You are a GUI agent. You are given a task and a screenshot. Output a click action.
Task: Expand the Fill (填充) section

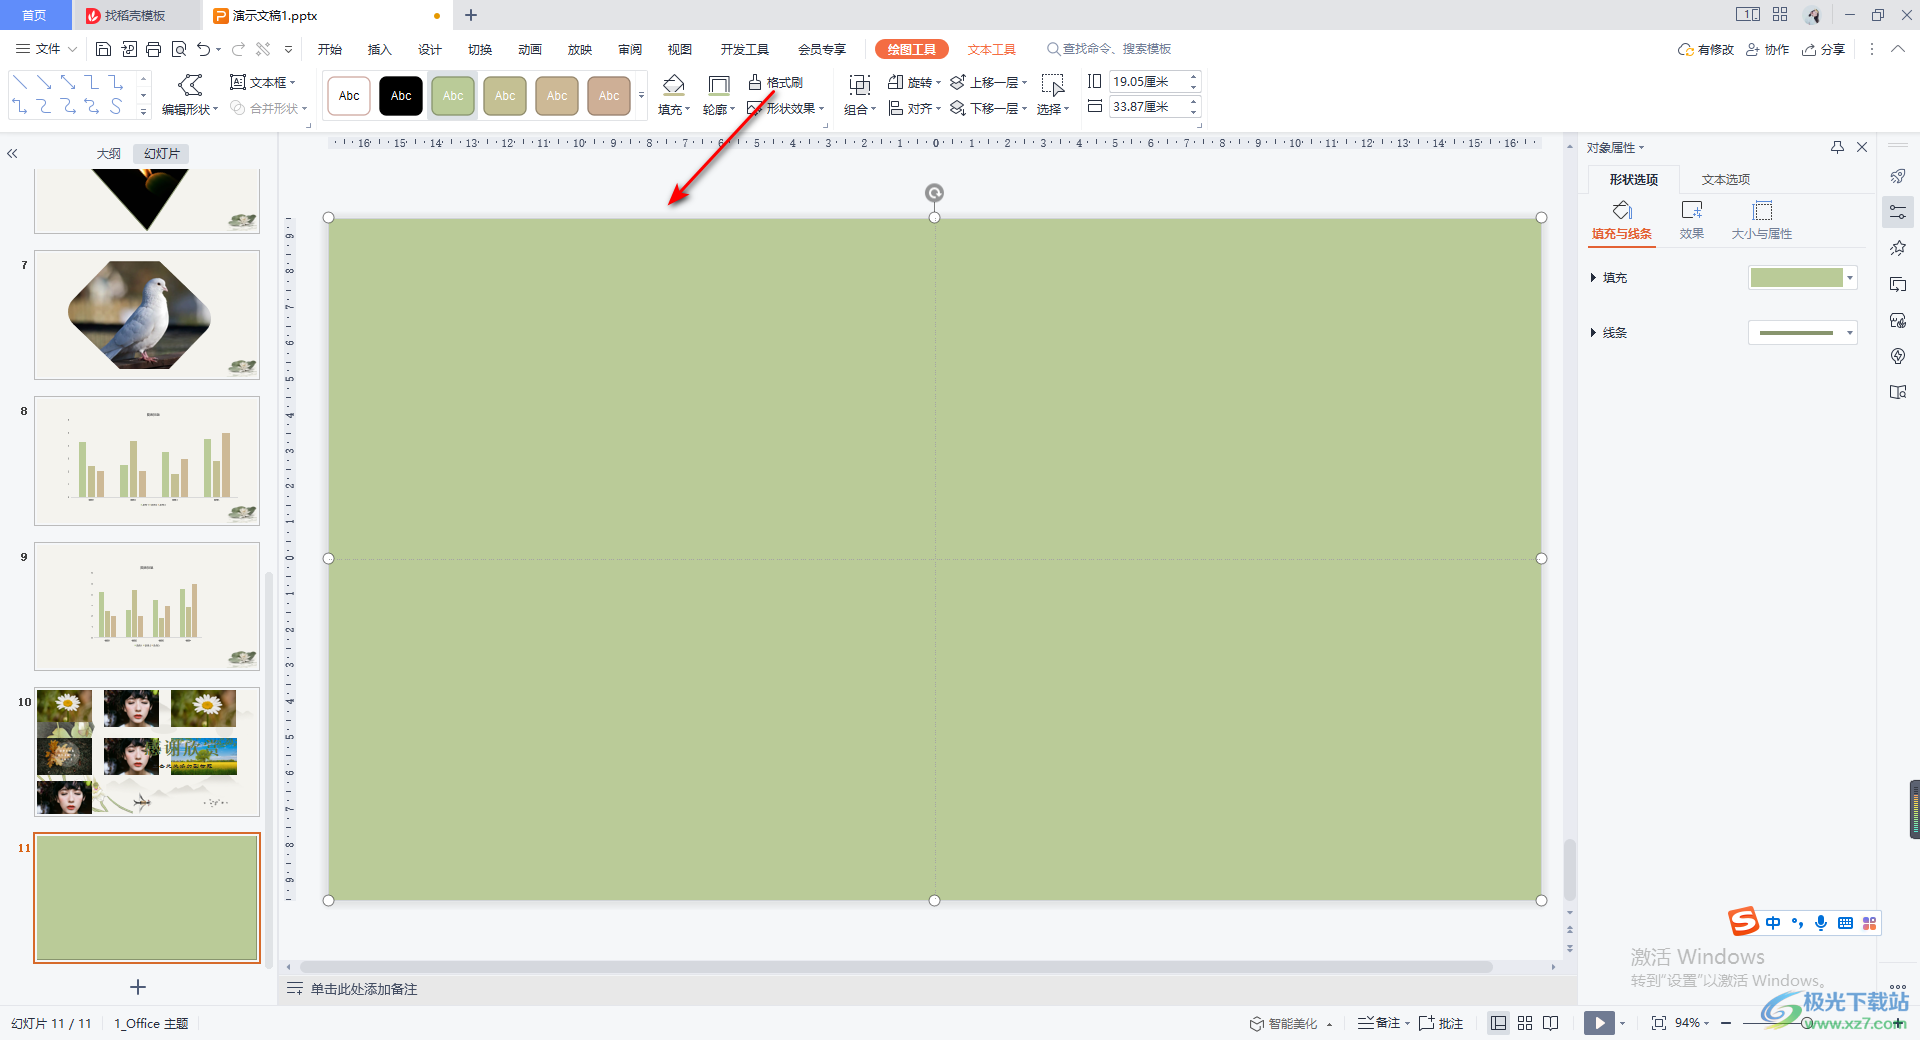[x=1609, y=278]
